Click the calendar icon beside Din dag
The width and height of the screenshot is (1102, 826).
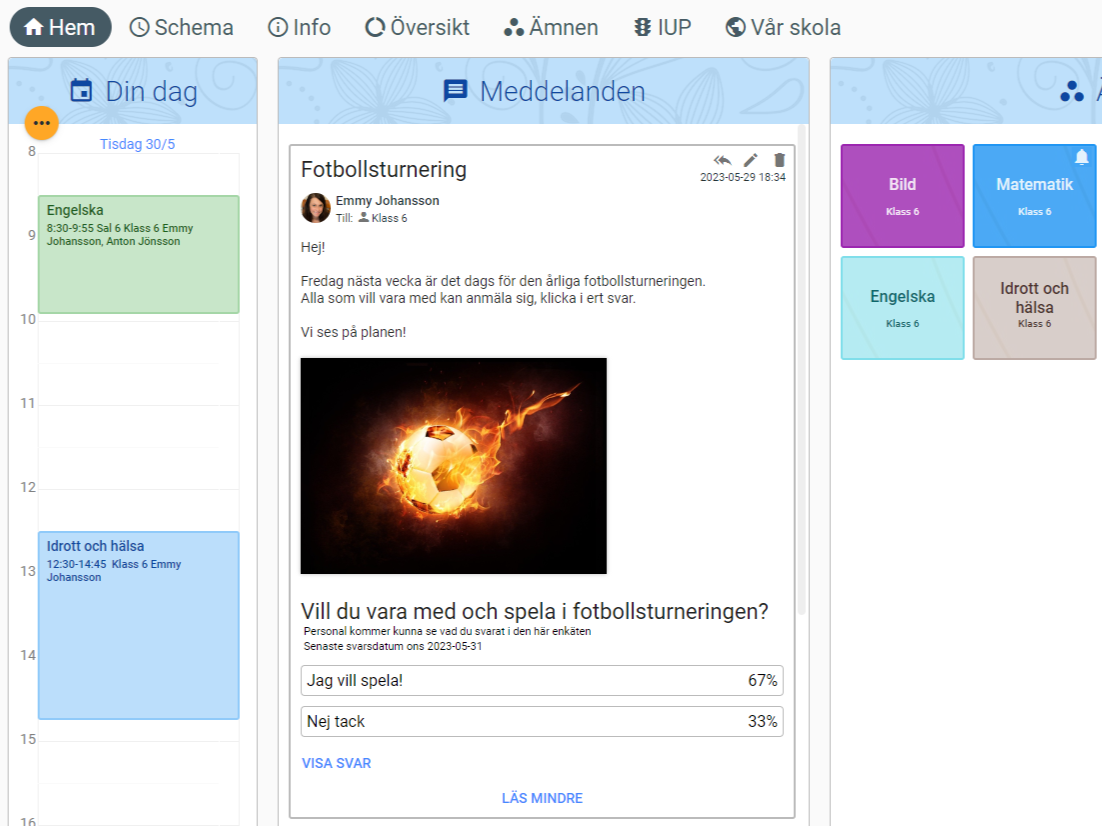81,91
